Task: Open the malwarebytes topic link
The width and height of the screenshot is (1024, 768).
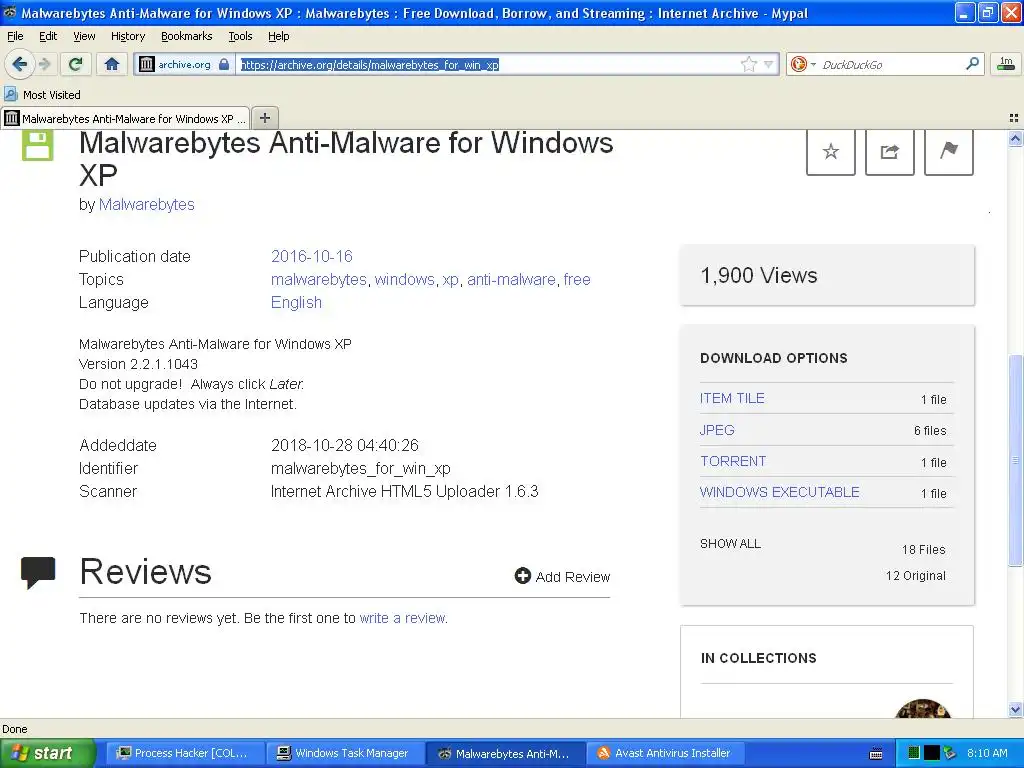Action: (x=319, y=280)
